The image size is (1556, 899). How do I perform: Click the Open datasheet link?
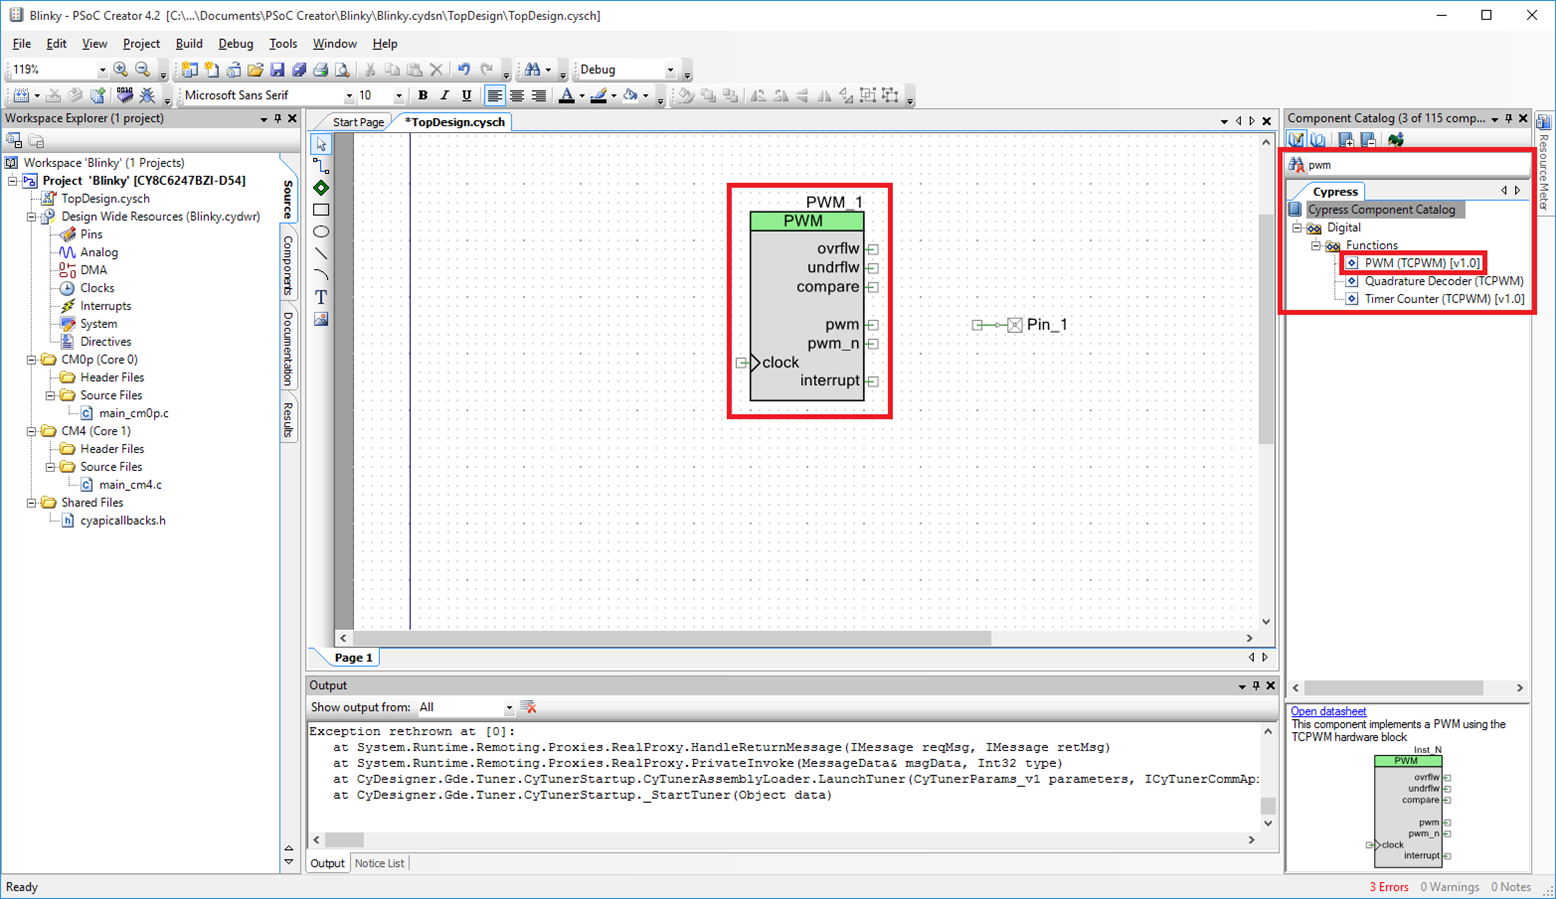pos(1328,711)
